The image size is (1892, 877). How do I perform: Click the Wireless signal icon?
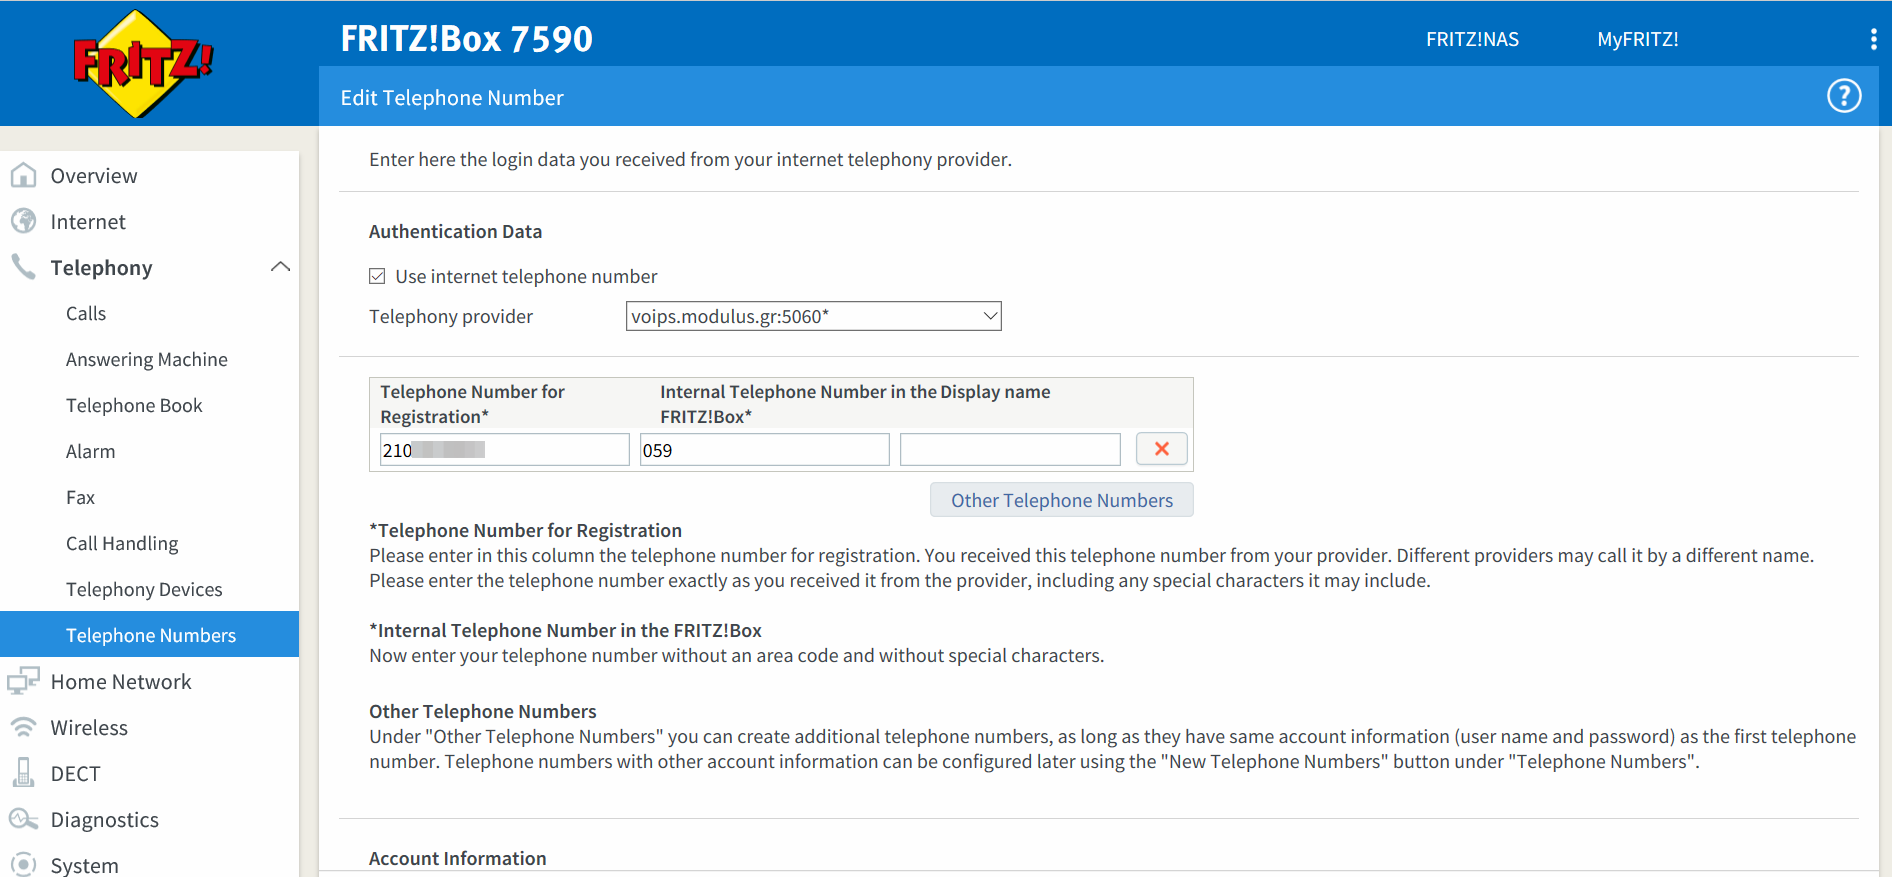point(23,727)
